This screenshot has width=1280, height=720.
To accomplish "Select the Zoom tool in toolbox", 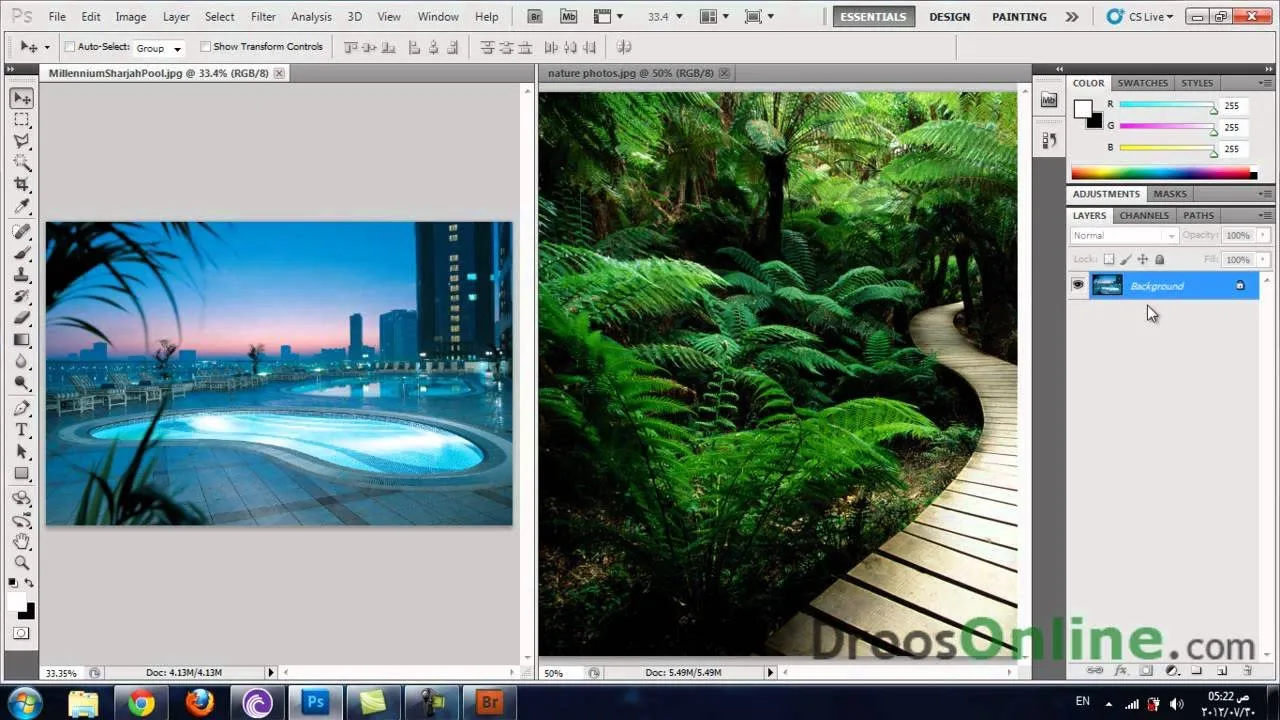I will [x=21, y=562].
